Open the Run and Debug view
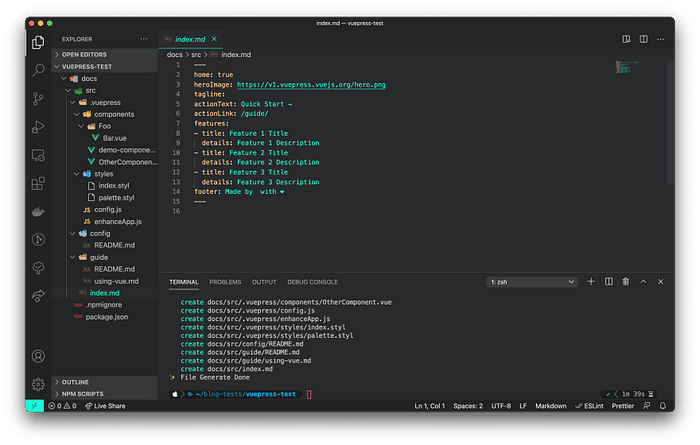This screenshot has width=700, height=445. [39, 127]
